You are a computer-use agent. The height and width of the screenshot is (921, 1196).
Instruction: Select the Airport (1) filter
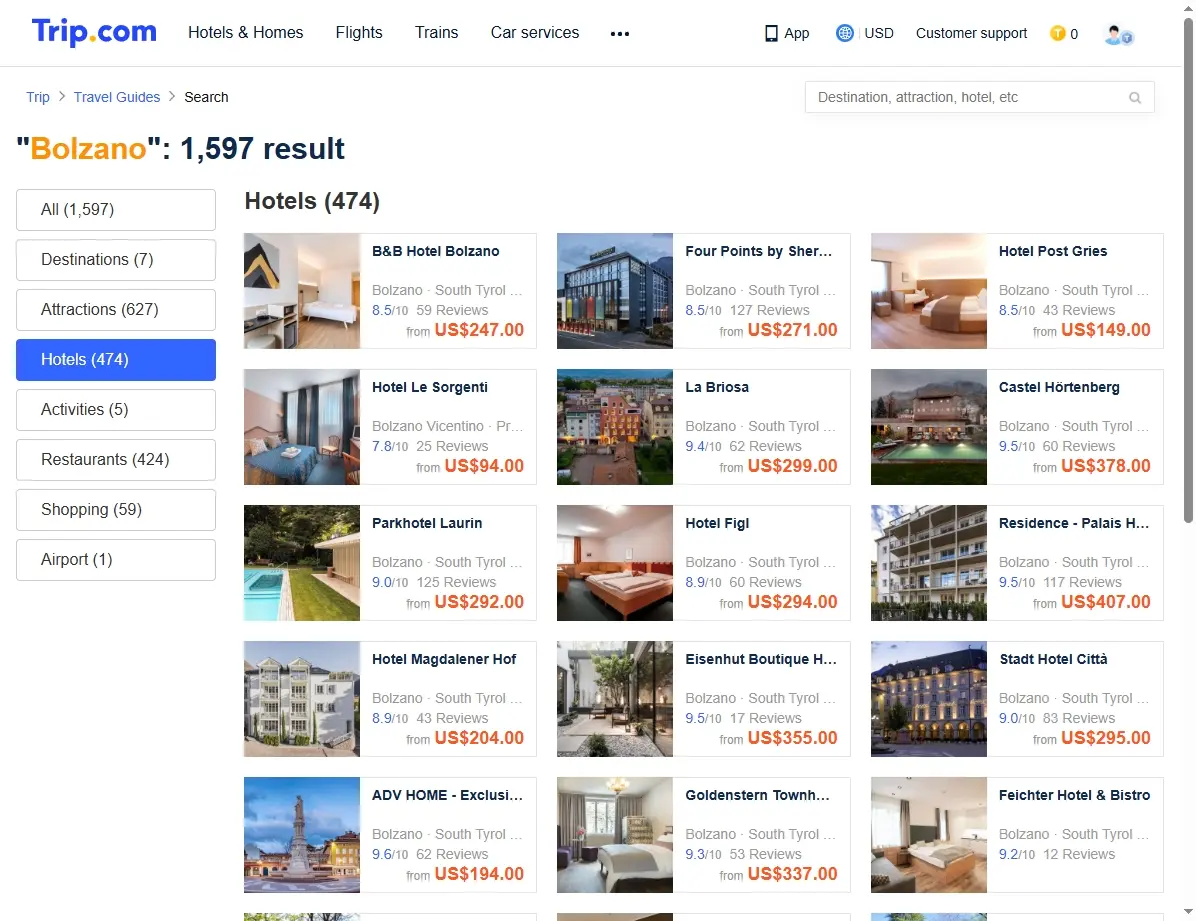point(116,559)
